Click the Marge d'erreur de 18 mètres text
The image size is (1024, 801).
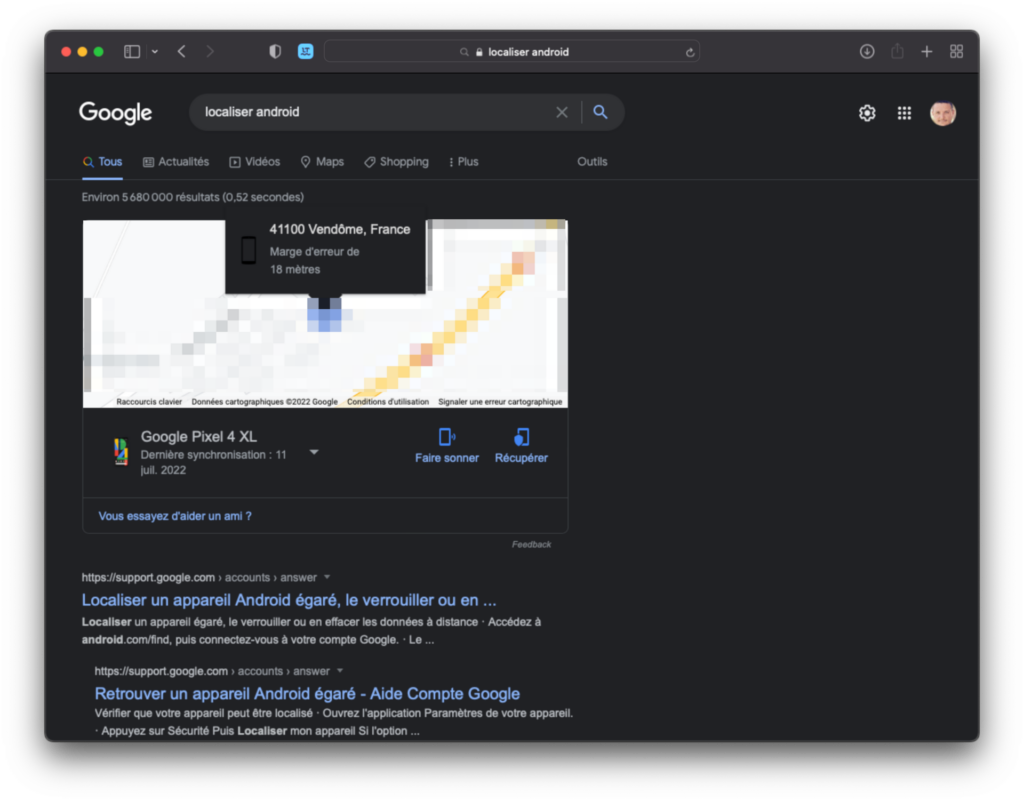(314, 260)
